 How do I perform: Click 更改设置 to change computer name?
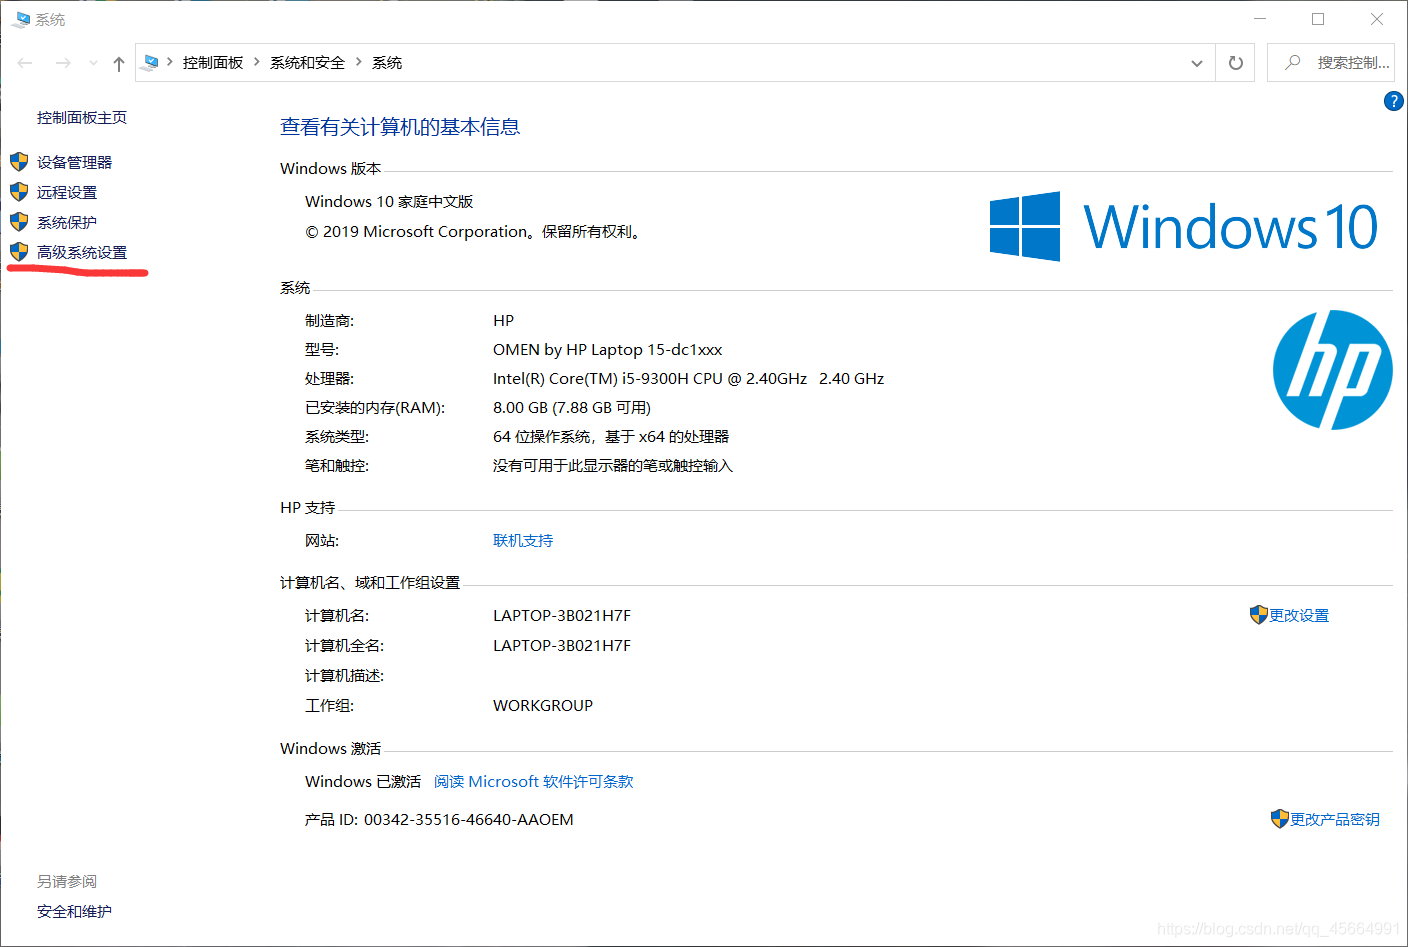[x=1299, y=615]
